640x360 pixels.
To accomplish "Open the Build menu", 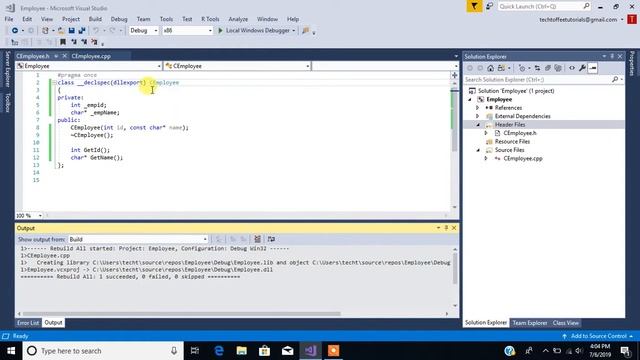I will point(95,19).
